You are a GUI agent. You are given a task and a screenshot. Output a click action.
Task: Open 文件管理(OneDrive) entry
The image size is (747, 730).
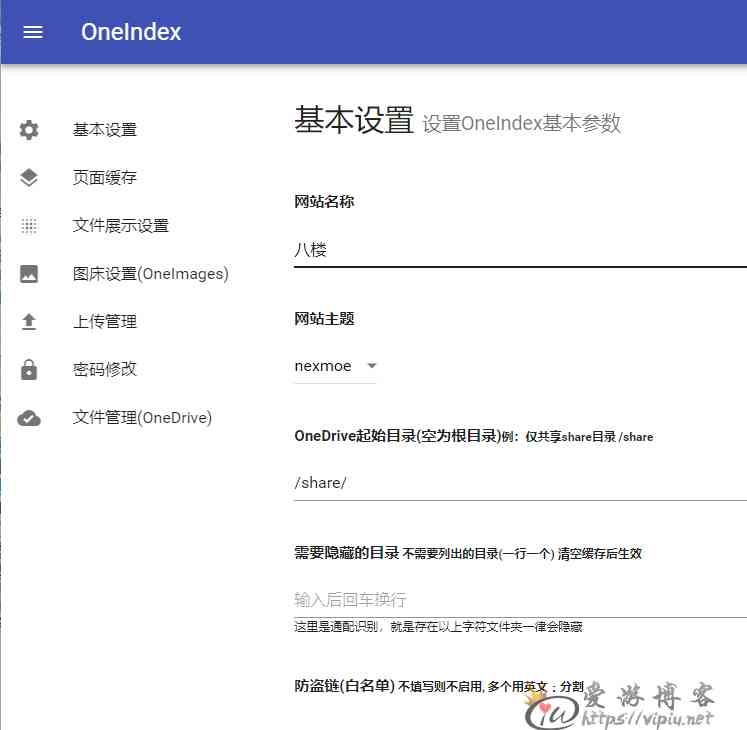[x=142, y=418]
